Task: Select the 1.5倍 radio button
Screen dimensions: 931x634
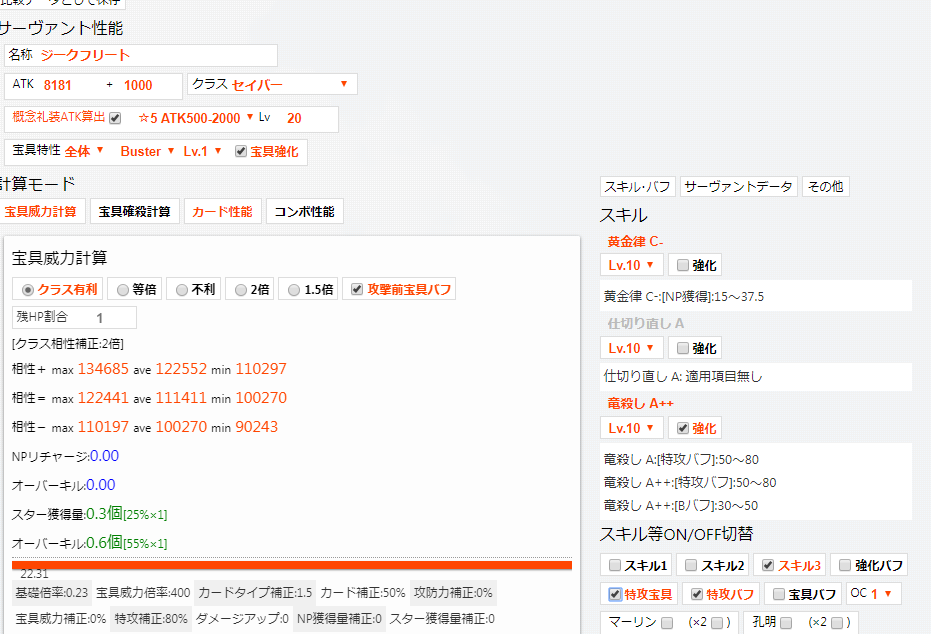Action: [x=294, y=290]
